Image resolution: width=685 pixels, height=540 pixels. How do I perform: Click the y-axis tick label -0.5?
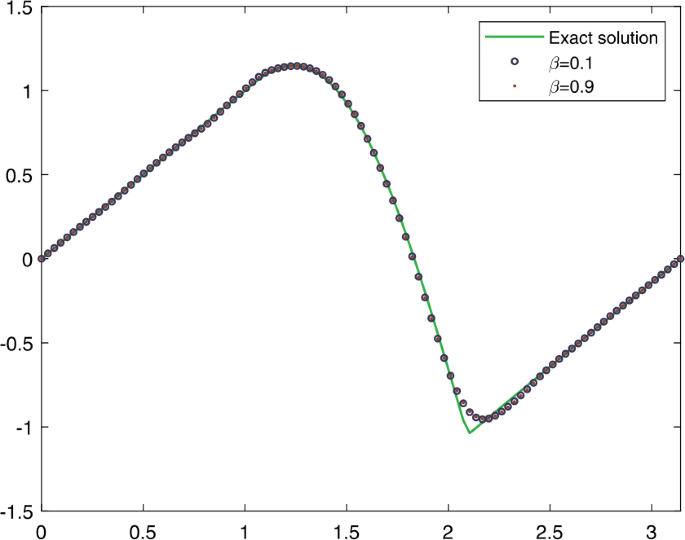click(17, 344)
